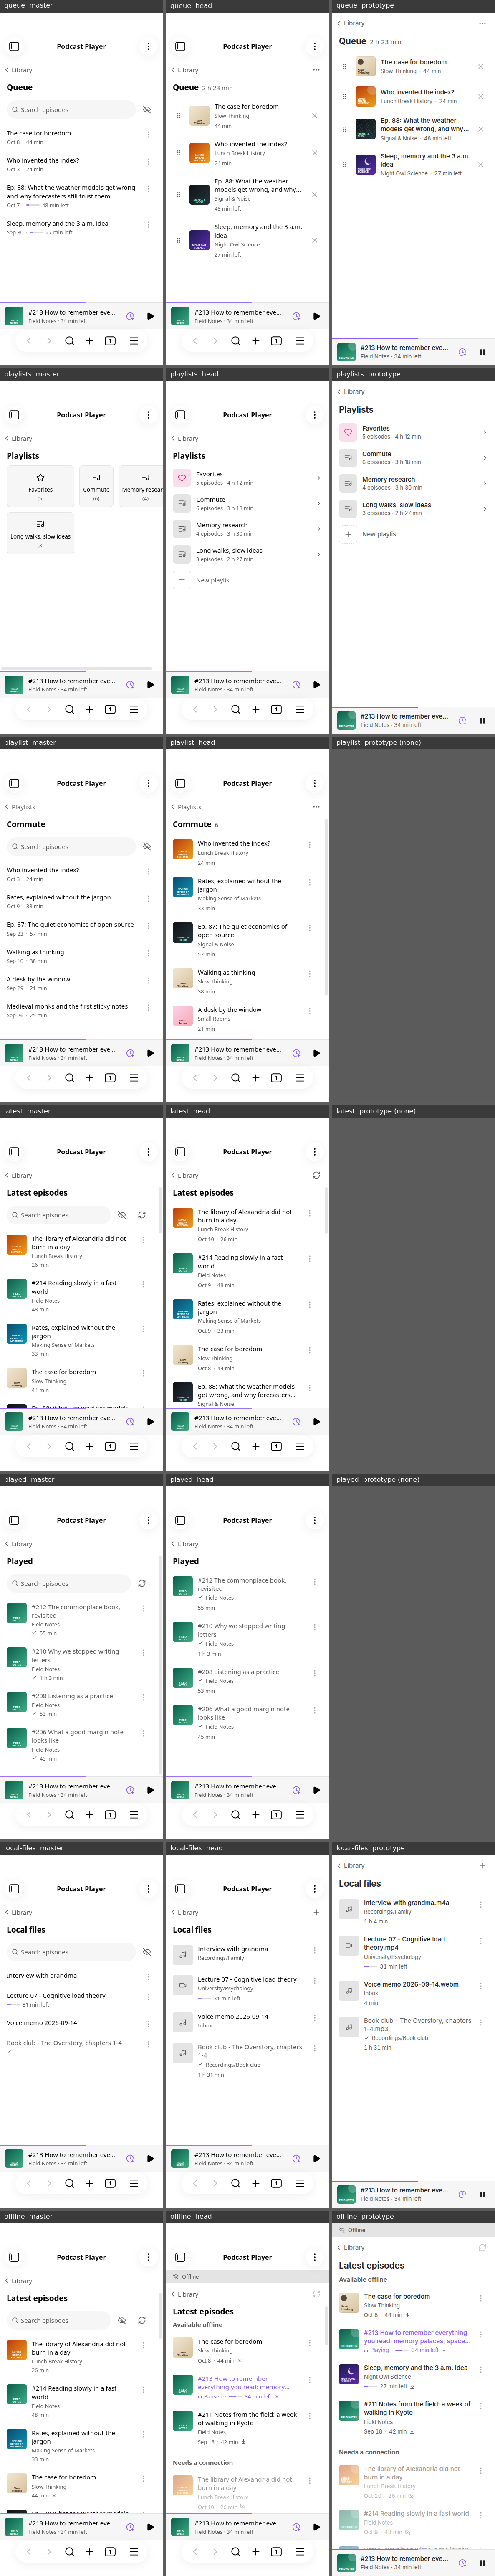Open 'Interview with grandma.m4a' thumbnail in local-files prototype

pos(348,1909)
